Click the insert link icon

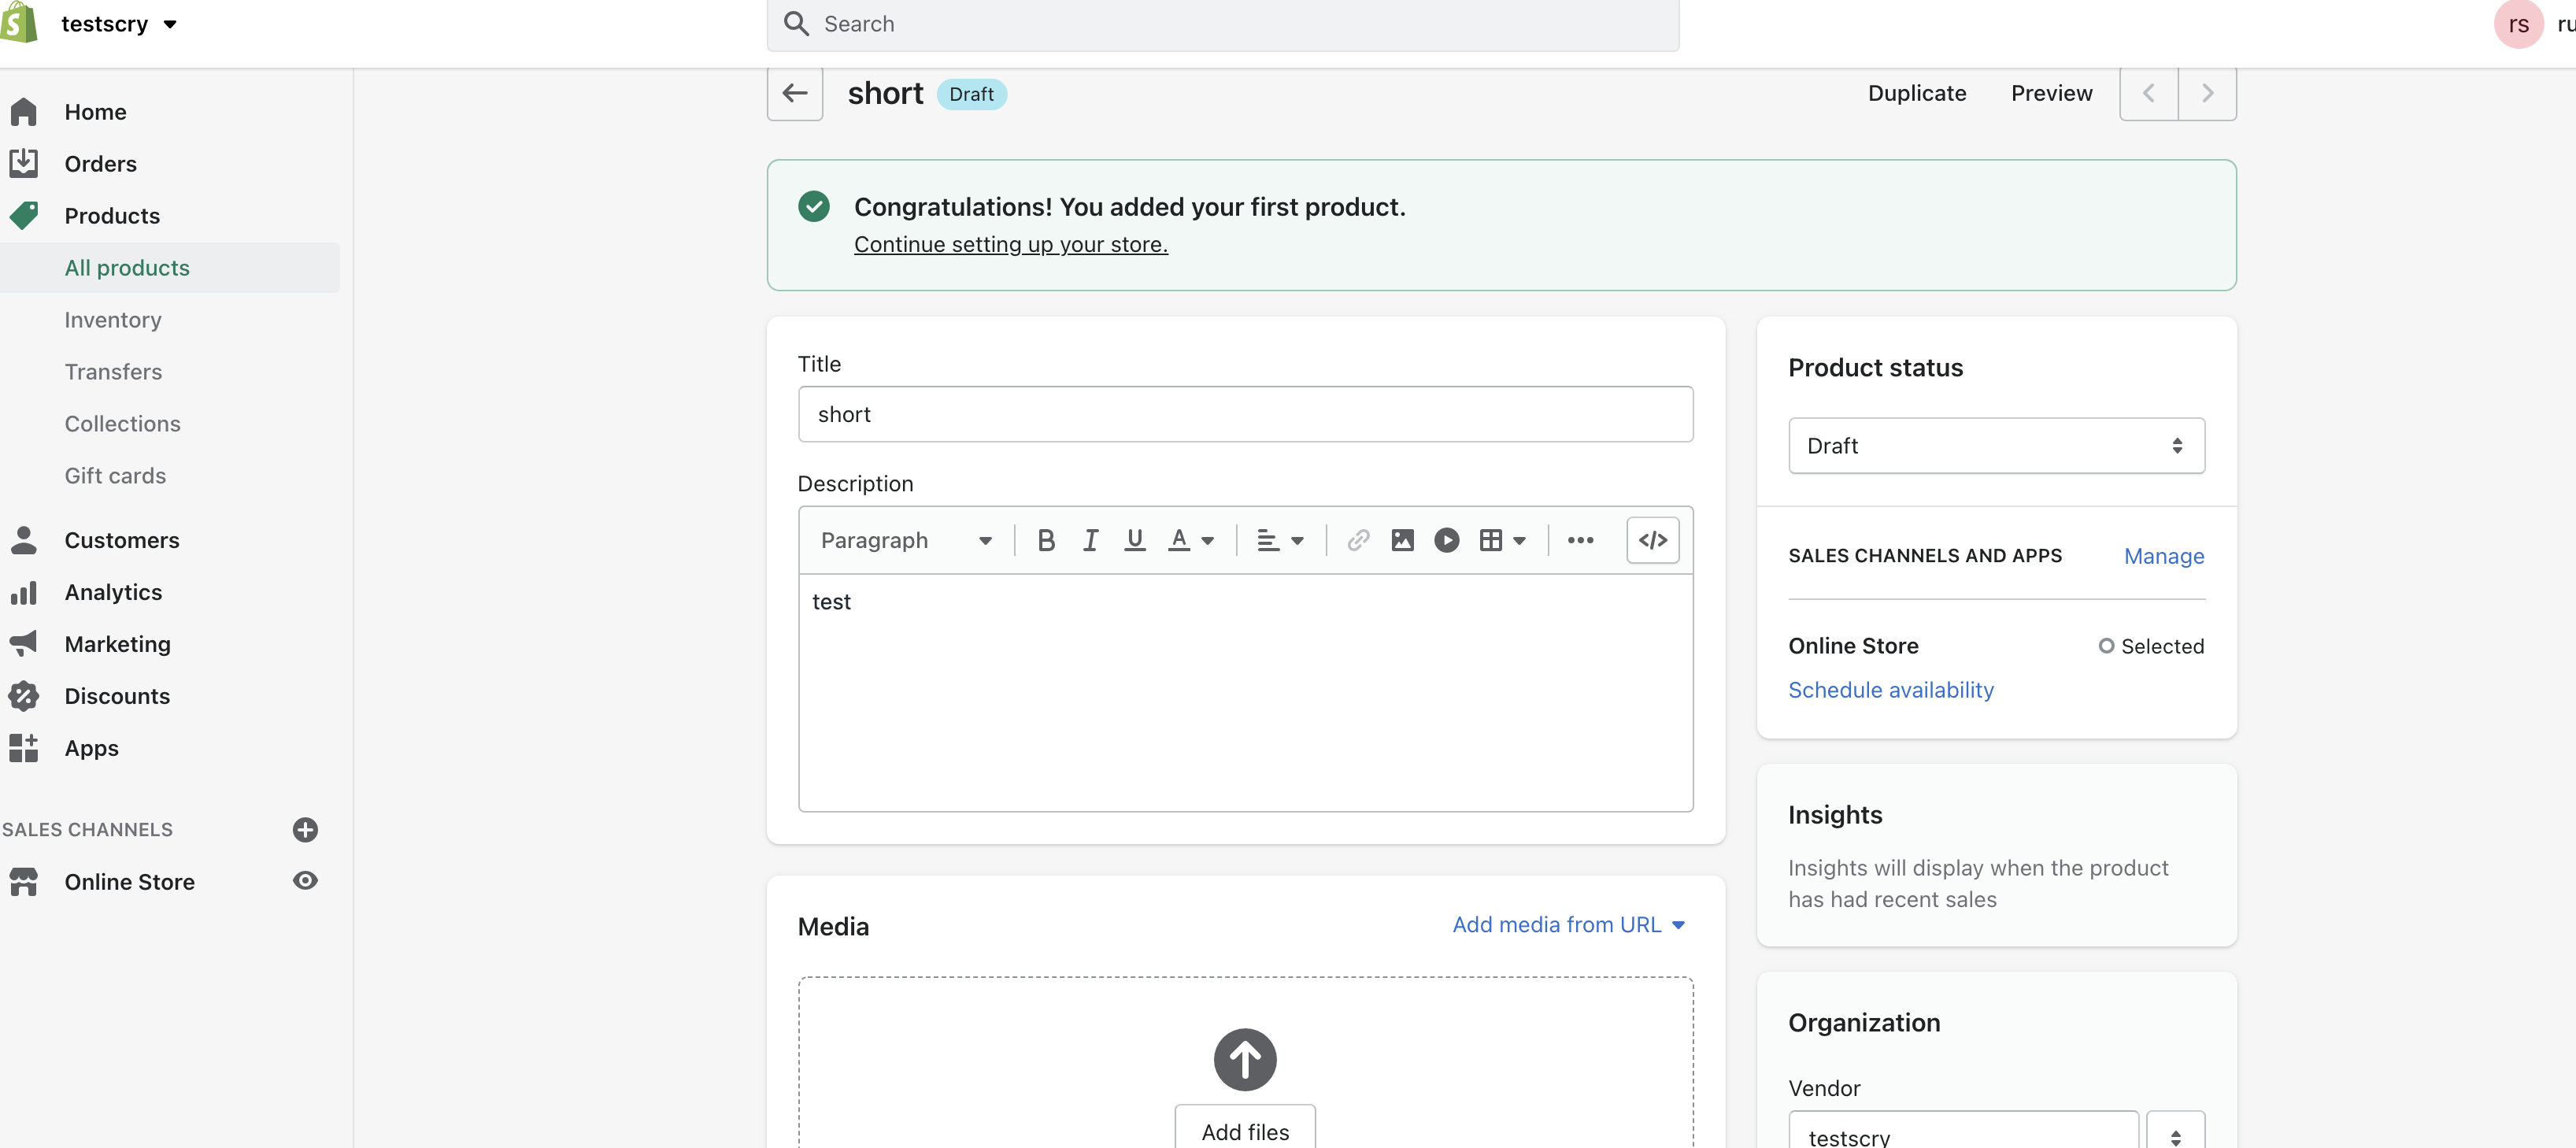click(1357, 541)
